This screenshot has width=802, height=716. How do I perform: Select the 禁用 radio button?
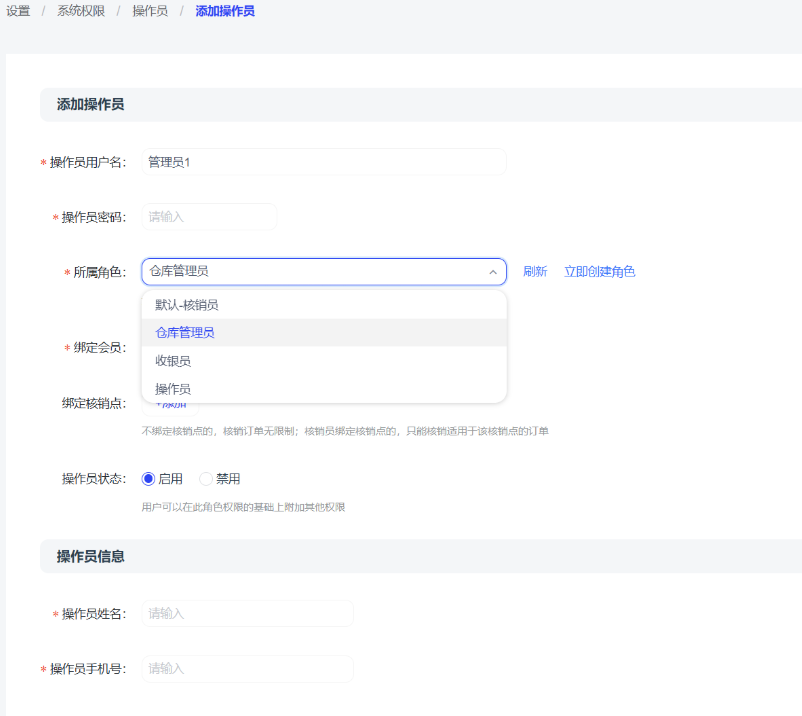tap(206, 479)
